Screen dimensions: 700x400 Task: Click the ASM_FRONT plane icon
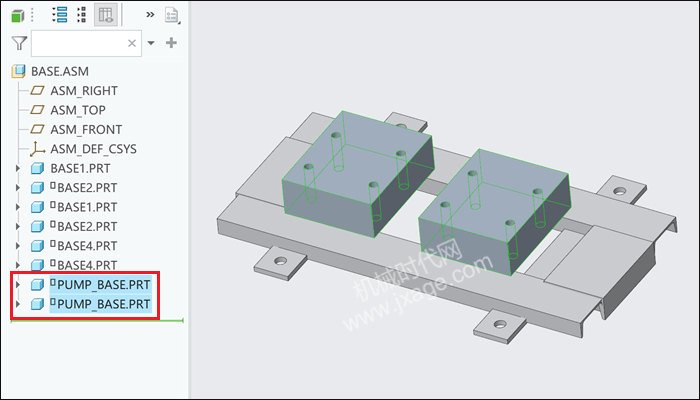pyautogui.click(x=37, y=129)
